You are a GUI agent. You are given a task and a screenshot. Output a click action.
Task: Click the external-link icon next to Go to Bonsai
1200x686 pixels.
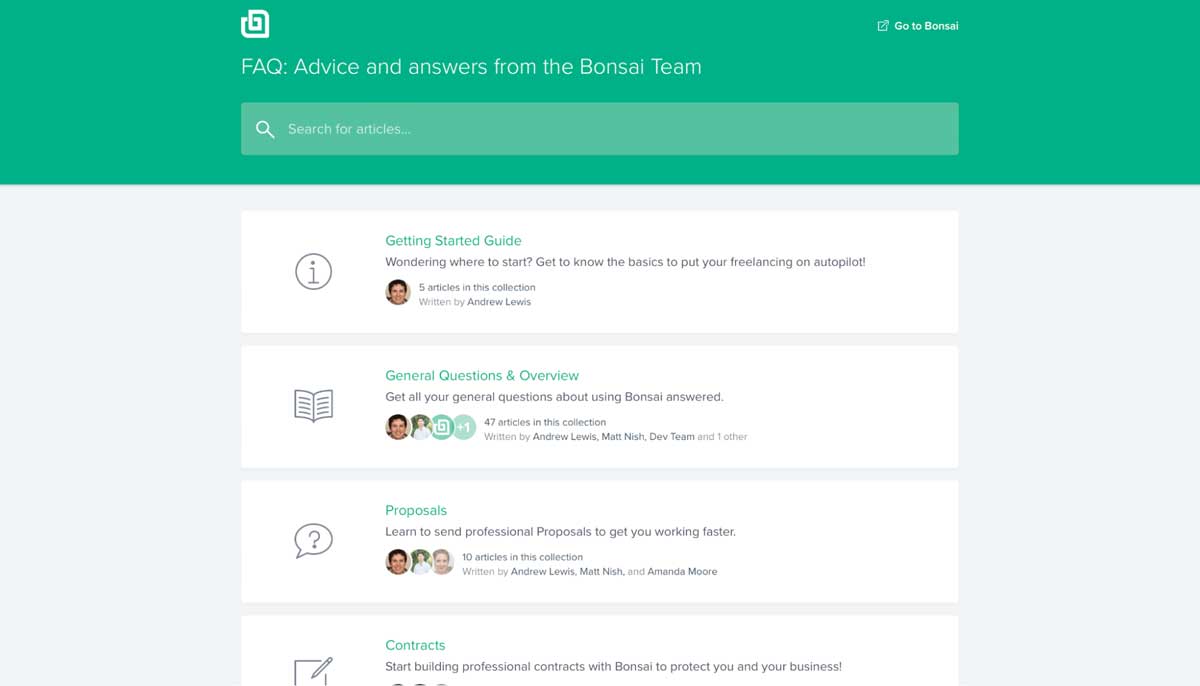pos(882,25)
